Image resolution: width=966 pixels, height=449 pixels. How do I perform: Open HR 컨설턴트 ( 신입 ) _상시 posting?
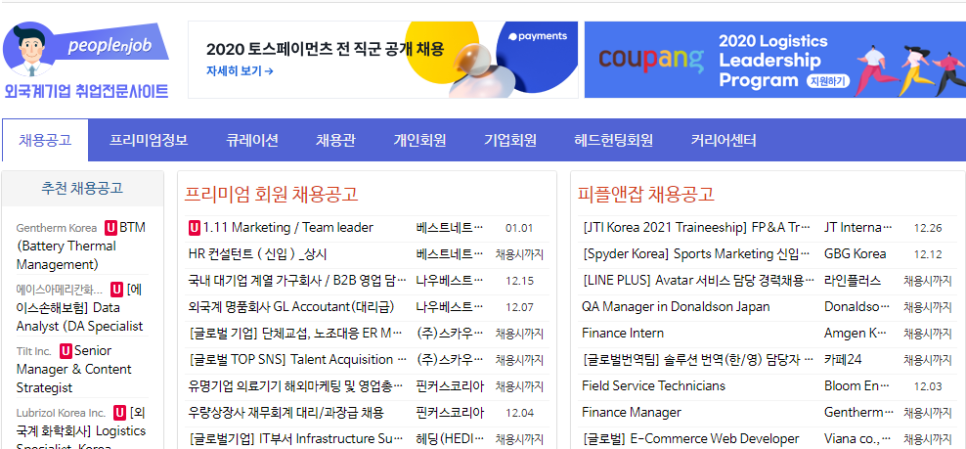tap(258, 254)
